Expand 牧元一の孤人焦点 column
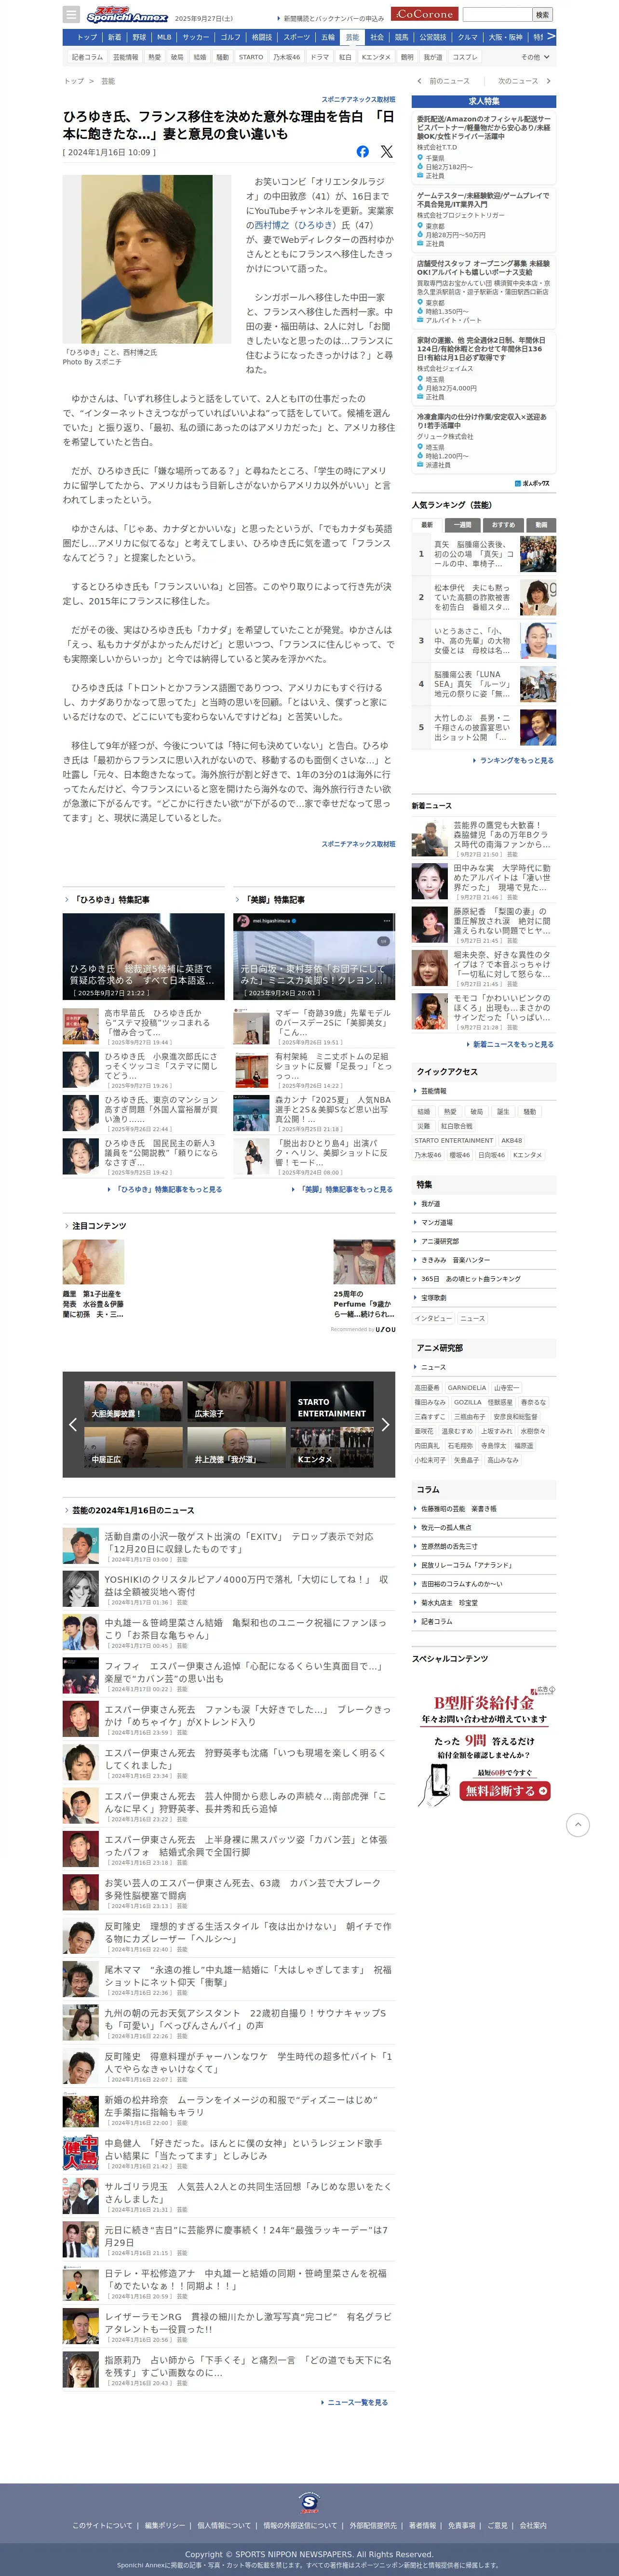The height and width of the screenshot is (2576, 619). (484, 1527)
